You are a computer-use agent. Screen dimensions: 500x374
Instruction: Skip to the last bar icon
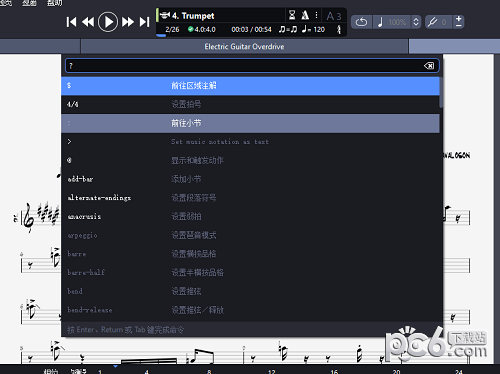[x=144, y=22]
